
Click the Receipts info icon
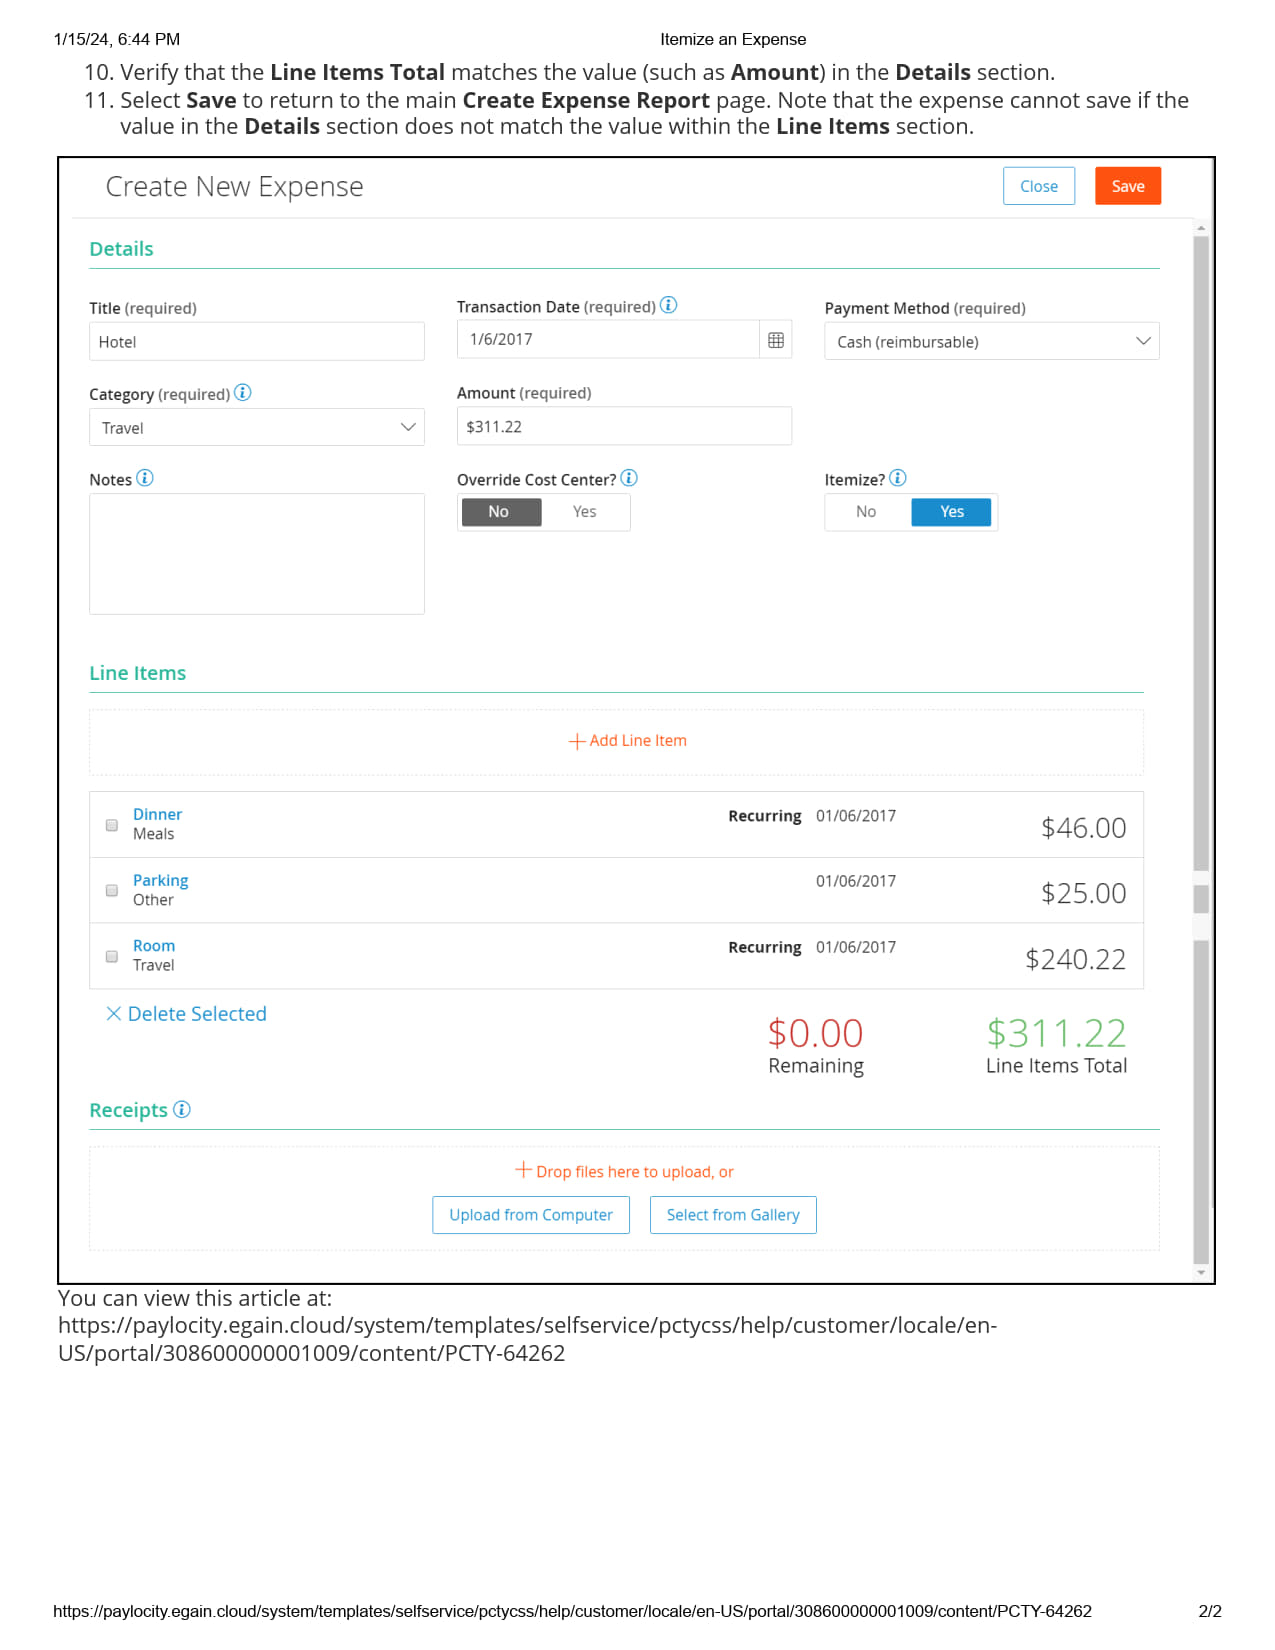click(x=182, y=1109)
